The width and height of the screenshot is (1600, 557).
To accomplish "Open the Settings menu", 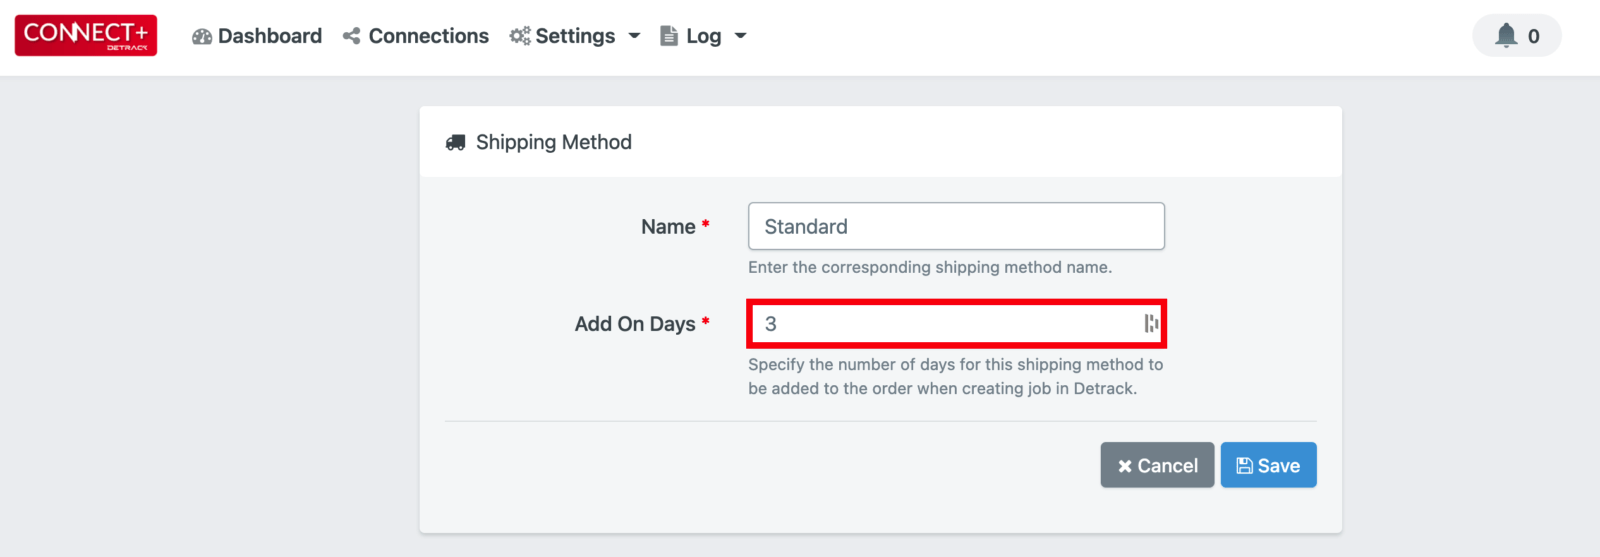I will [x=575, y=36].
